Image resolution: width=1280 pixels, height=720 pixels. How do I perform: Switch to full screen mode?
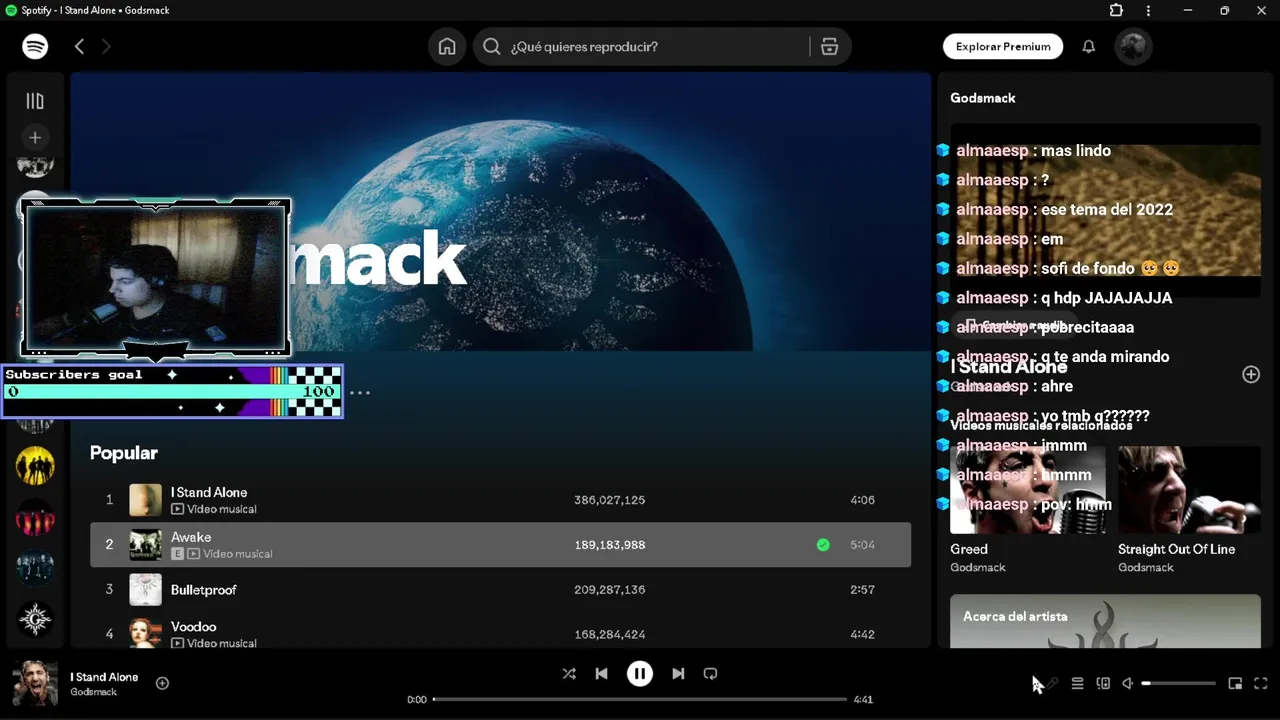pos(1261,684)
